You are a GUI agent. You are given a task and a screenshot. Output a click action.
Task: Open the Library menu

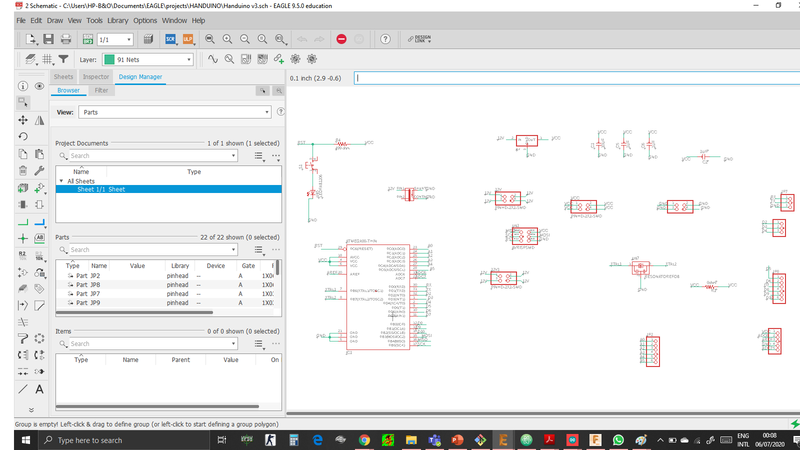pos(118,20)
